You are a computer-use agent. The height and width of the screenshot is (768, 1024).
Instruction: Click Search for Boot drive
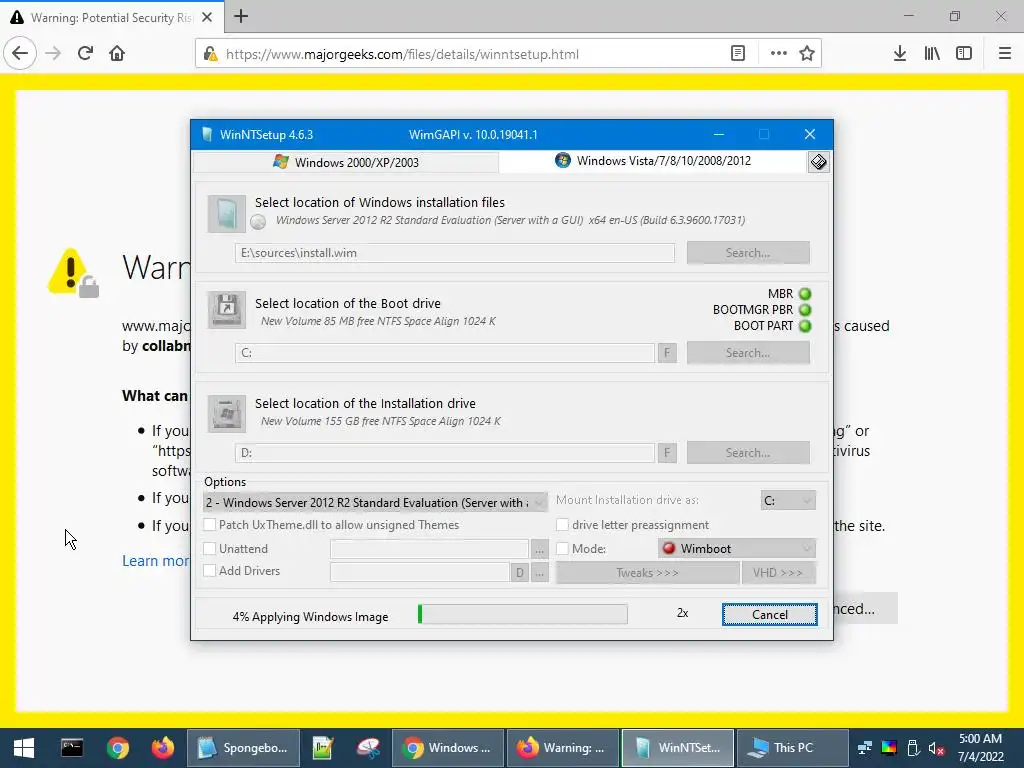pyautogui.click(x=748, y=353)
